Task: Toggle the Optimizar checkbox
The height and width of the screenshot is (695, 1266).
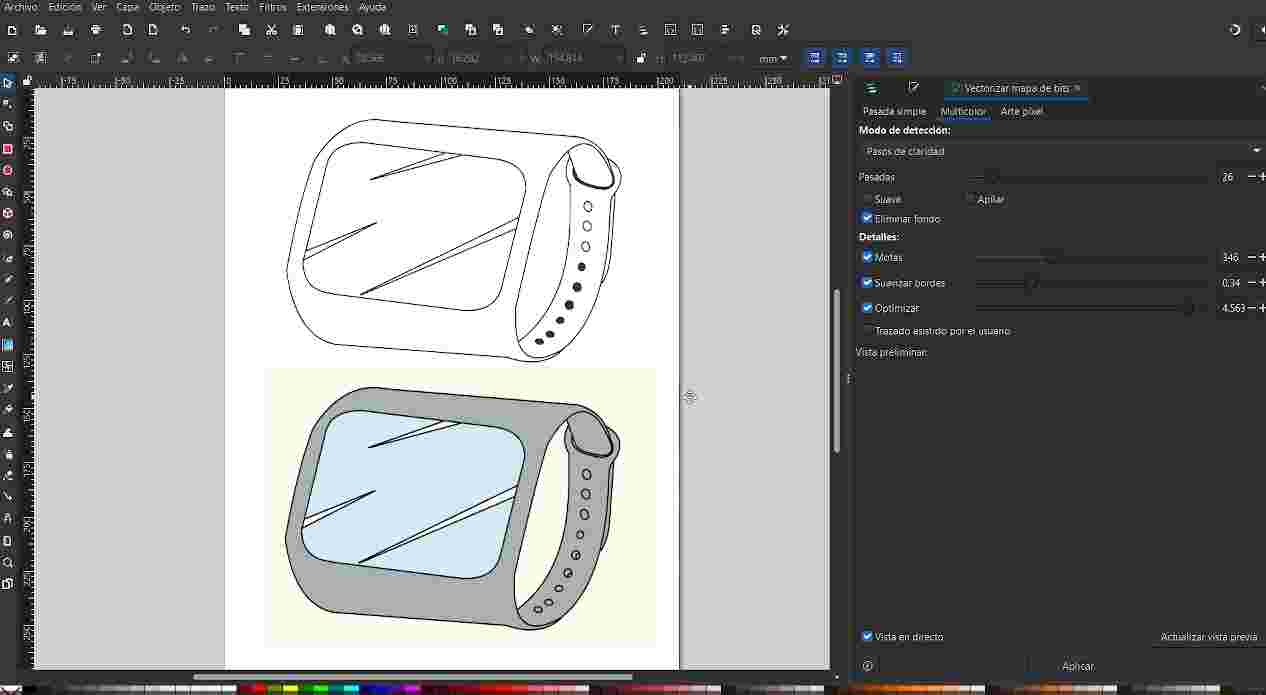Action: pos(867,308)
